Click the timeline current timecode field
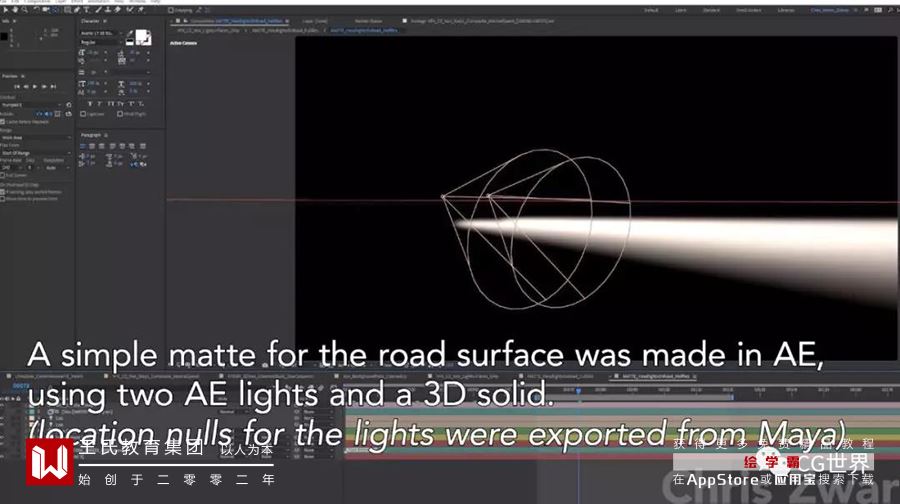The width and height of the screenshot is (900, 504). pos(21,385)
